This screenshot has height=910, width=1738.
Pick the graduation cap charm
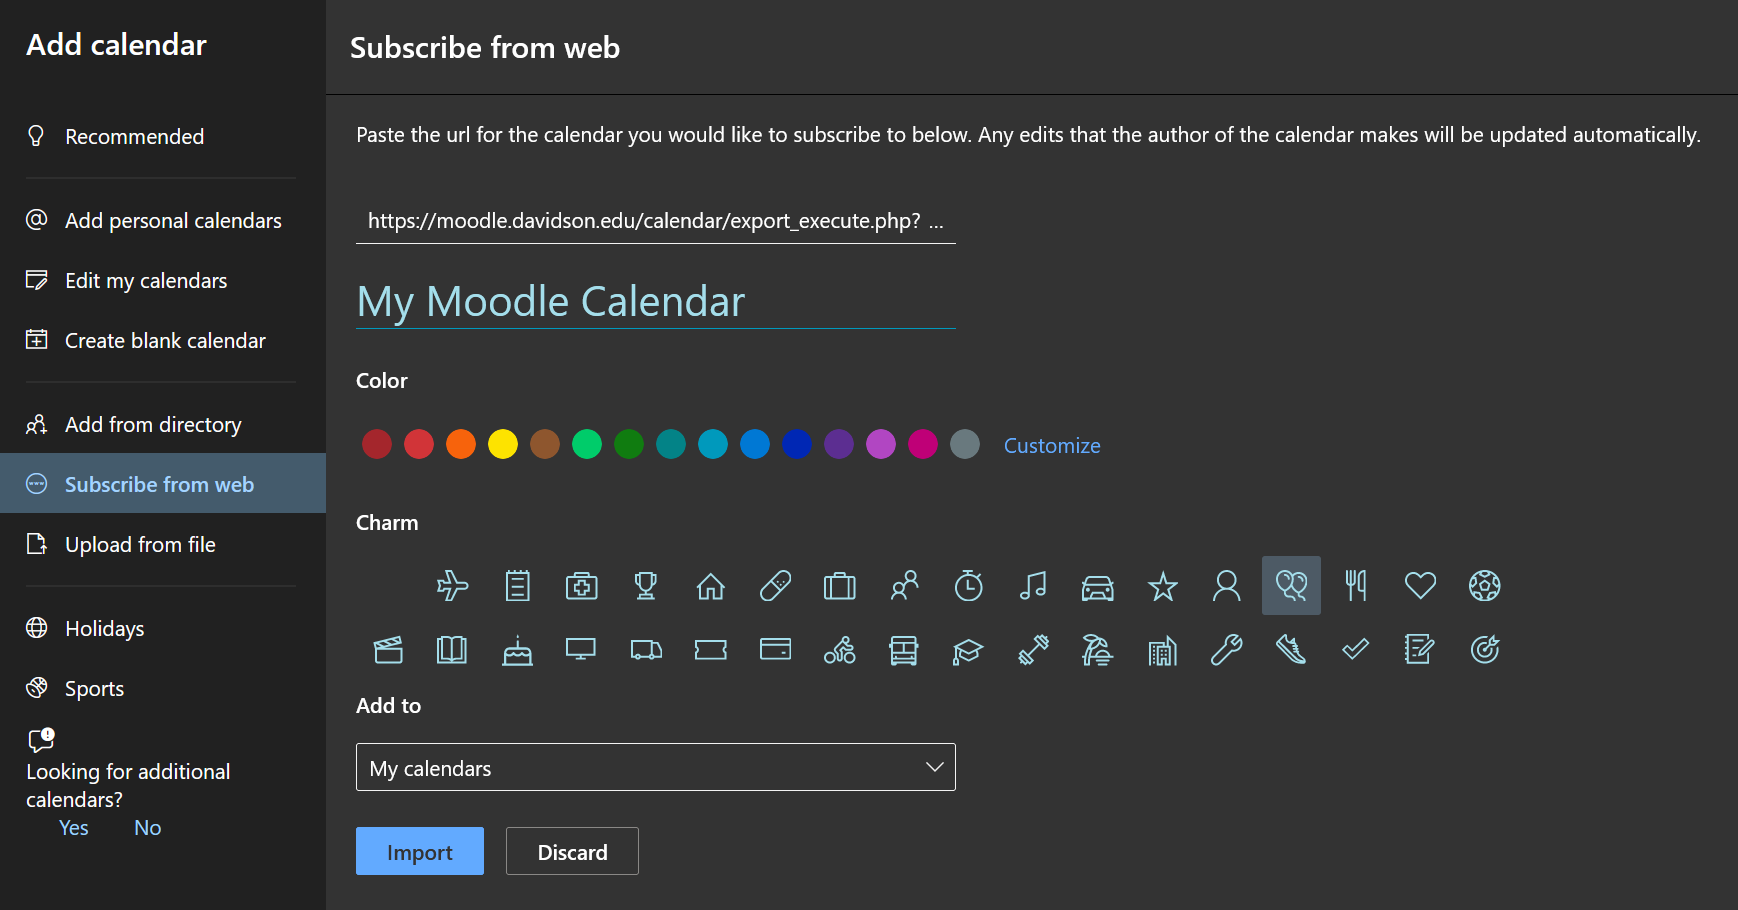click(x=968, y=650)
